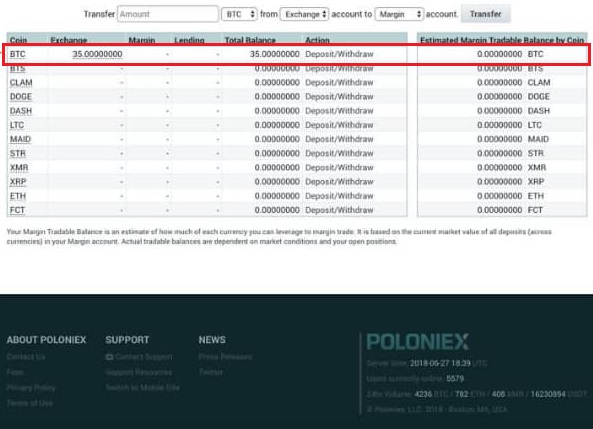Screen dimensions: 593x429
Task: Click the BTC coin link
Action: (x=17, y=54)
